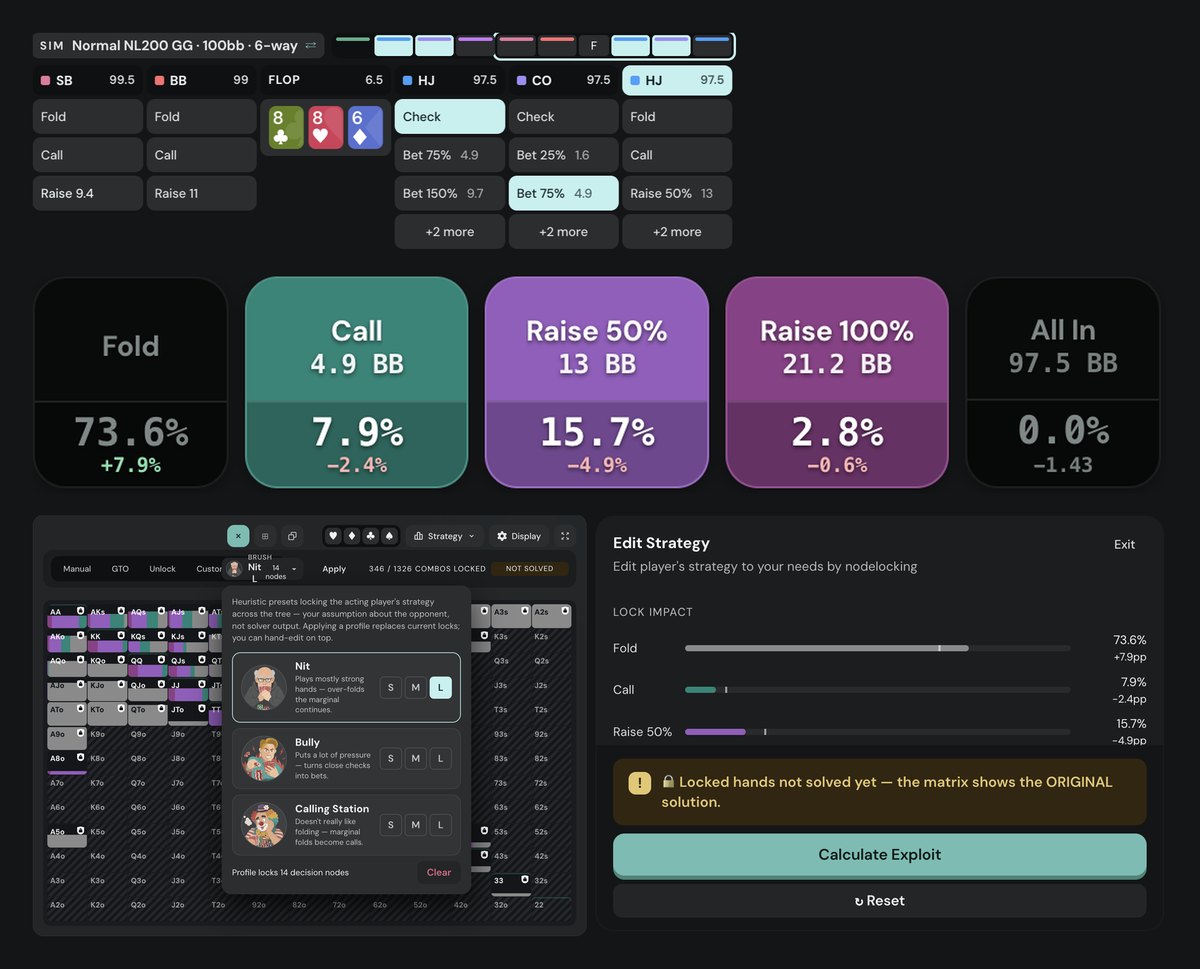Select HJ Raise 50% 13 option
1200x969 pixels.
677,193
